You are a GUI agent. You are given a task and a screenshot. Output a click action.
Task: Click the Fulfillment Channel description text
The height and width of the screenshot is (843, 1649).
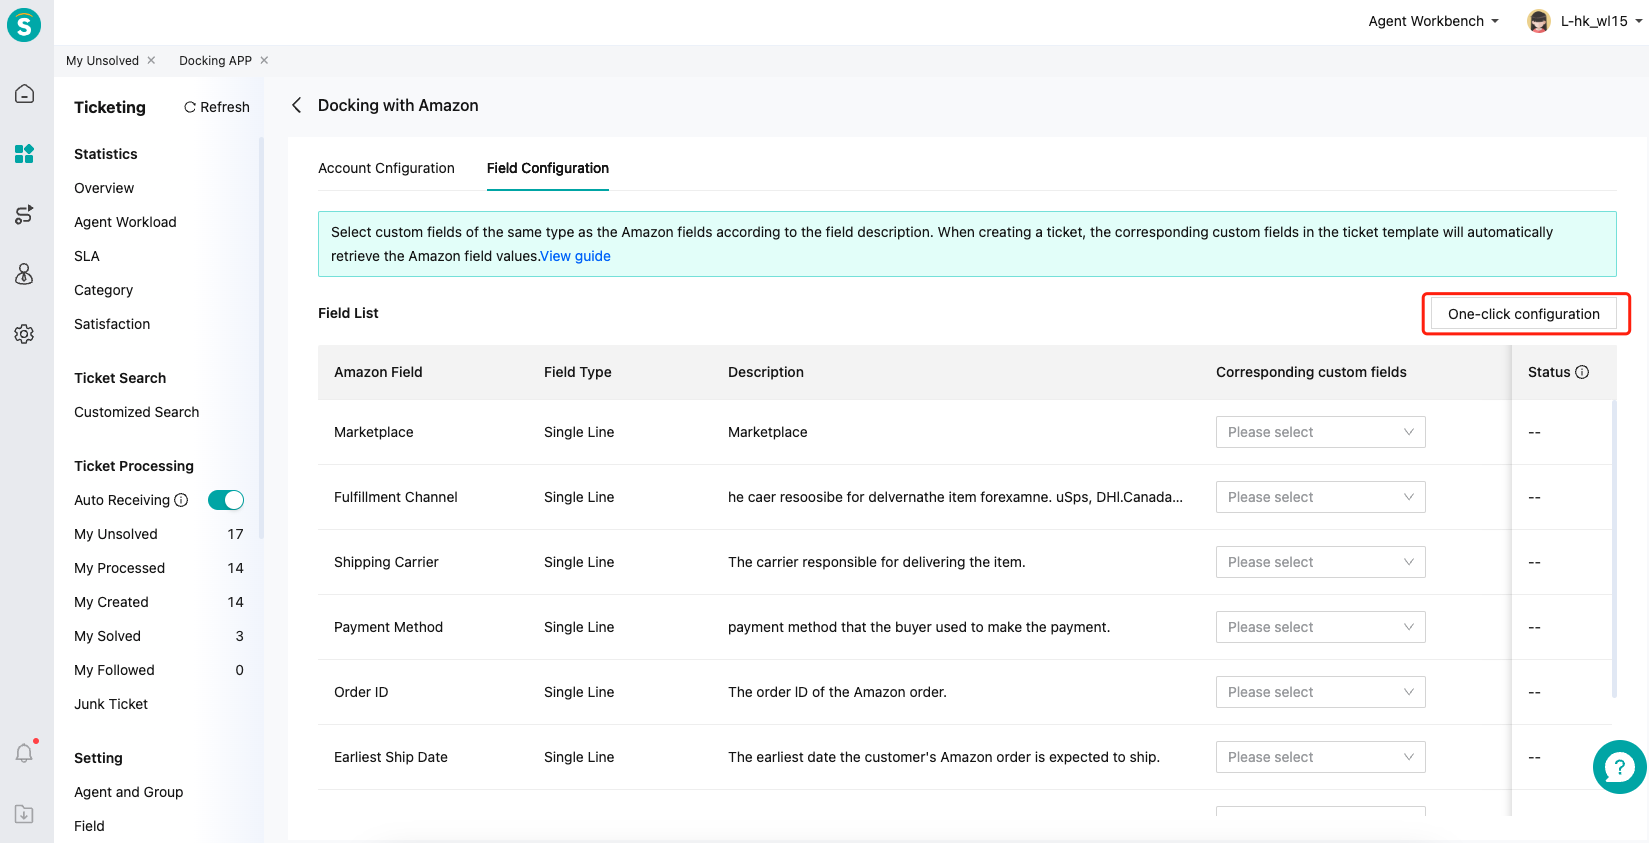(955, 497)
